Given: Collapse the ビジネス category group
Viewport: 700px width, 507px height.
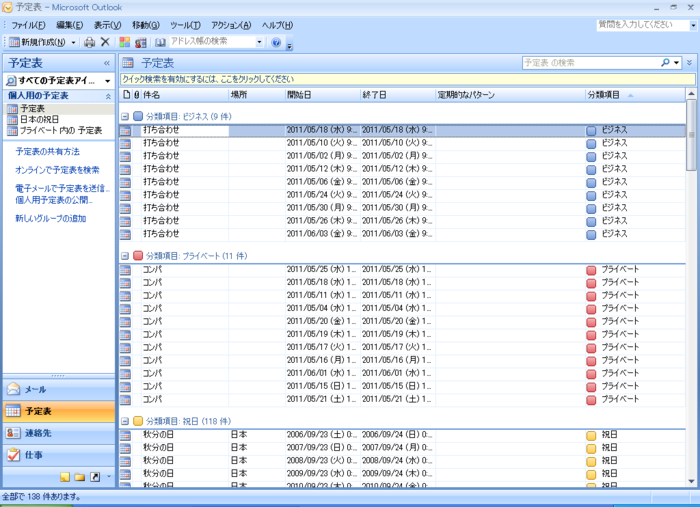Looking at the screenshot, I should (x=125, y=116).
